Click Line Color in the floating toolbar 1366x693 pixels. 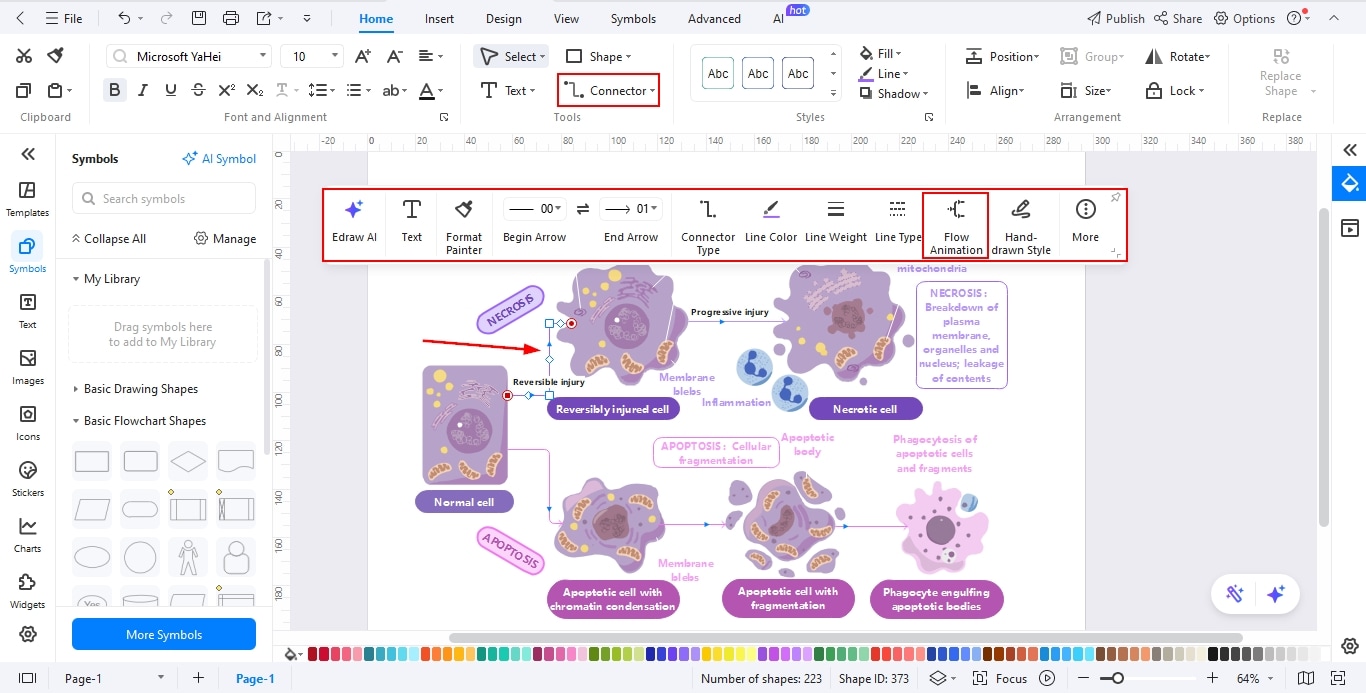point(771,221)
